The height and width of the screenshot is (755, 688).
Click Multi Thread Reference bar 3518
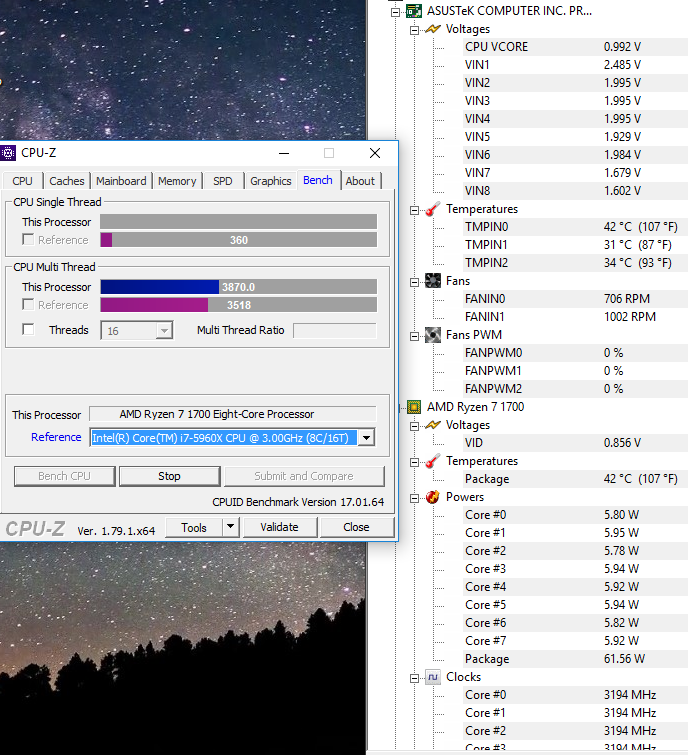239,305
